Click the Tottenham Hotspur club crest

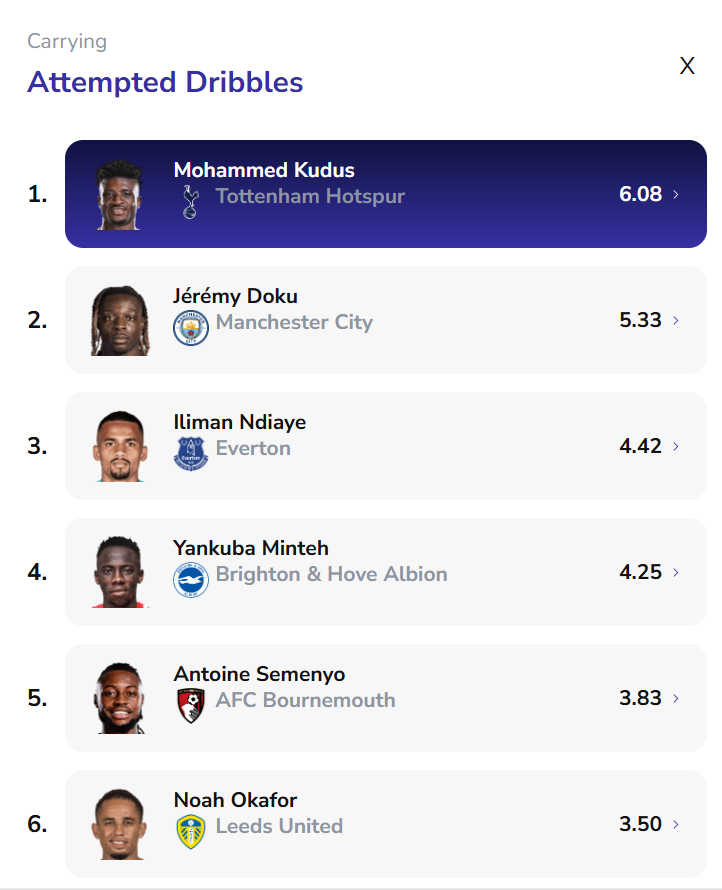tap(190, 201)
